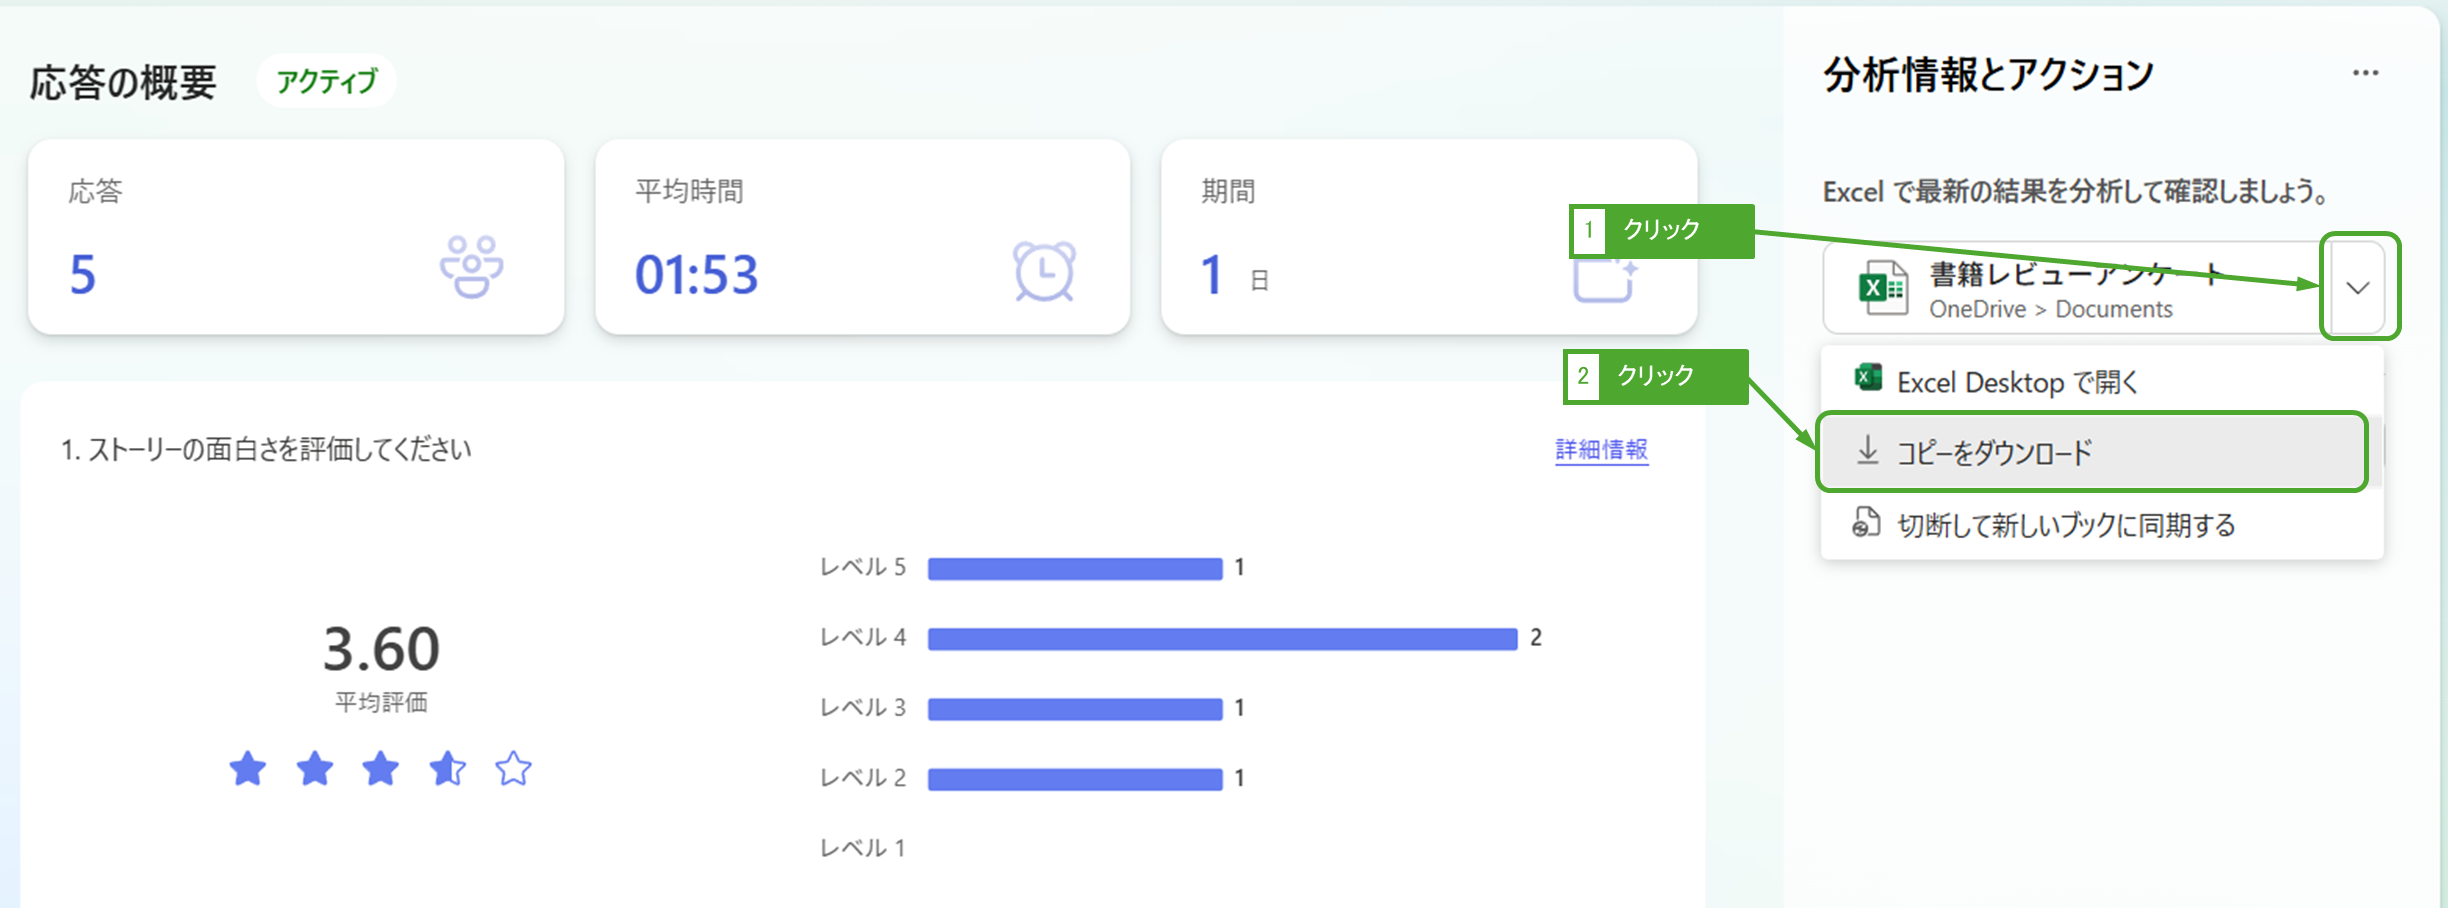This screenshot has height=908, width=2448.
Task: Click the アクティブ status badge
Action: coord(327,81)
